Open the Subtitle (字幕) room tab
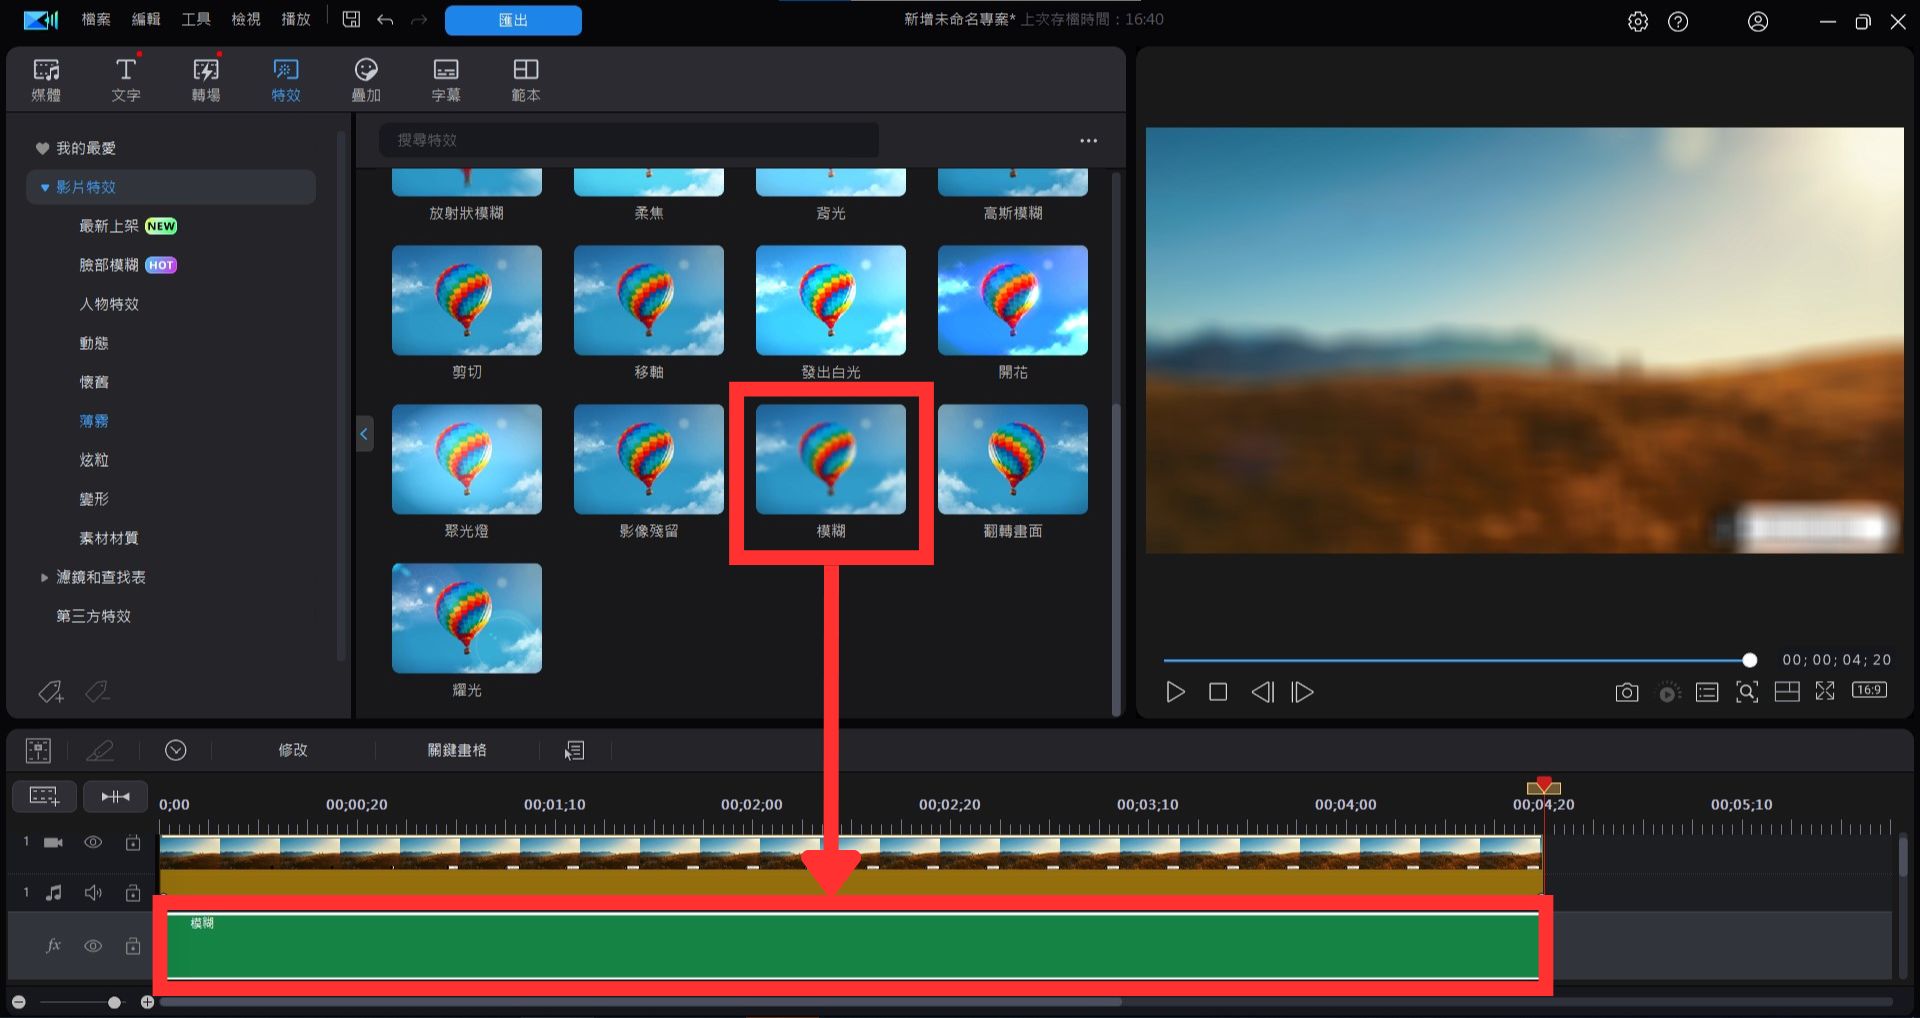 pyautogui.click(x=446, y=79)
